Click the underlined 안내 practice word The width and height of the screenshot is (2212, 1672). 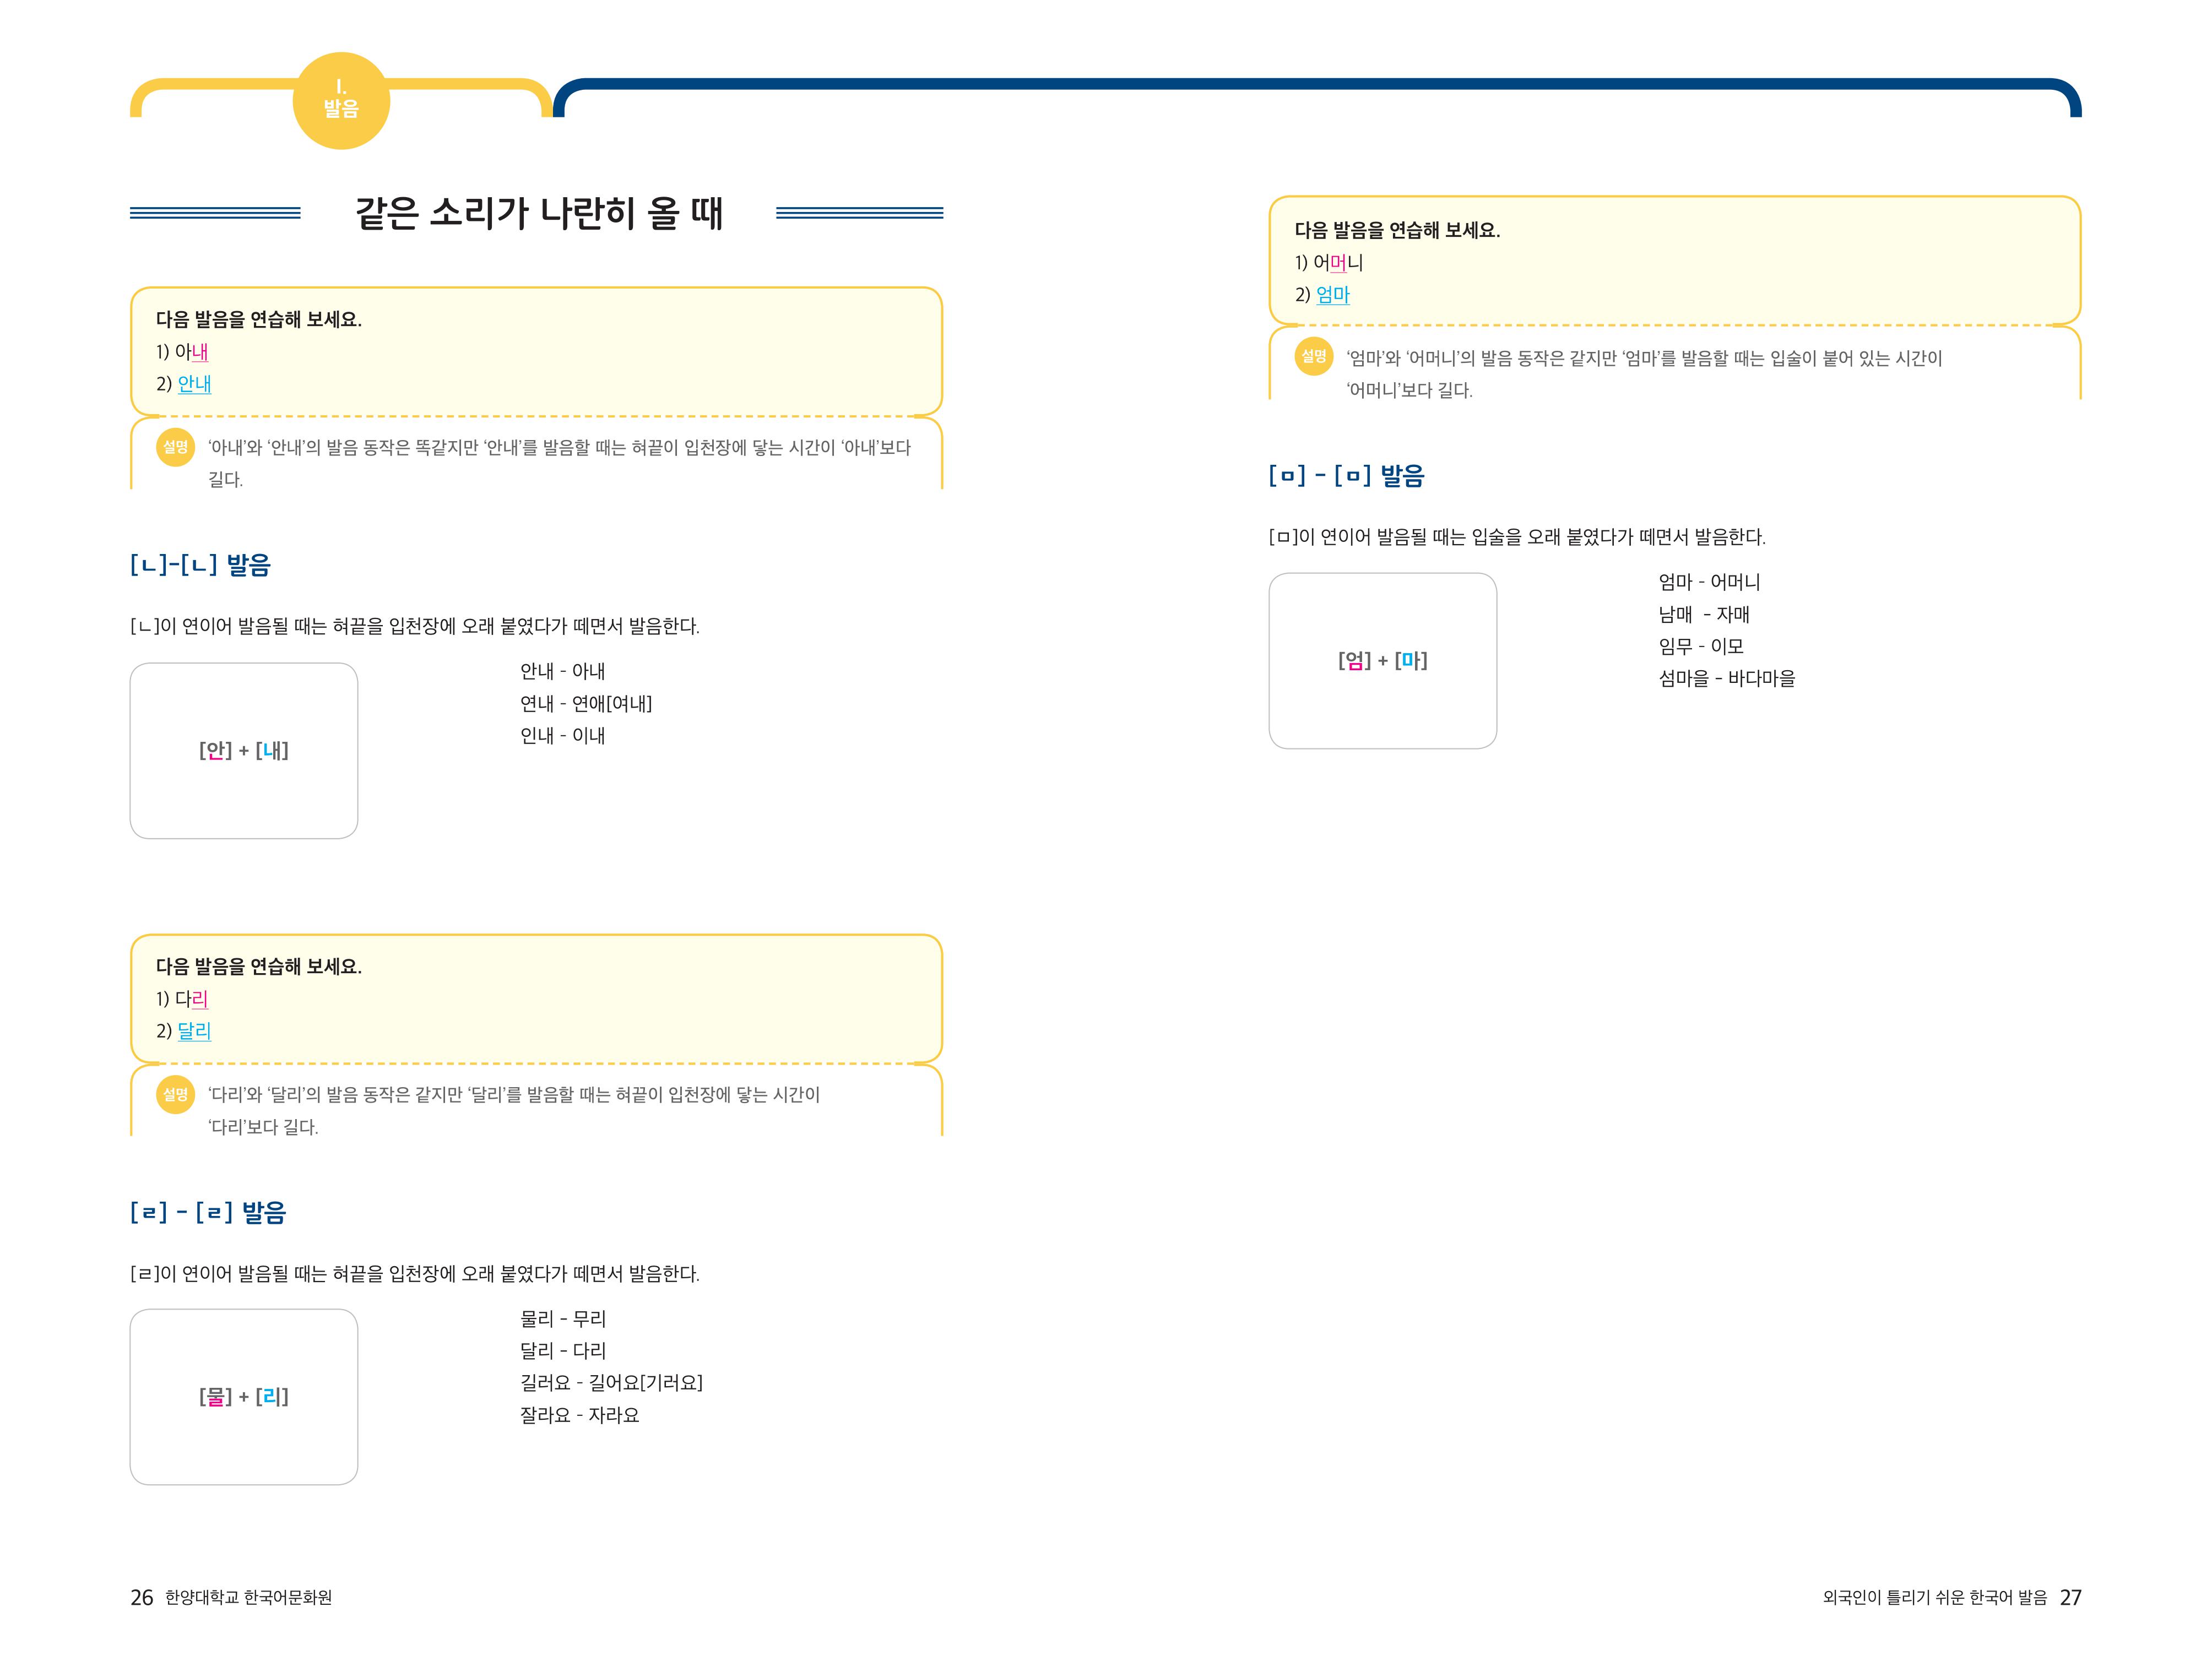194,384
